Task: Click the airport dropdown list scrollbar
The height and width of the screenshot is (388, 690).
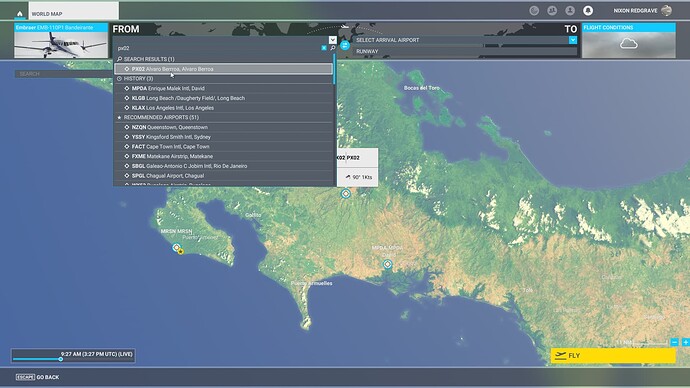Action: pyautogui.click(x=334, y=70)
